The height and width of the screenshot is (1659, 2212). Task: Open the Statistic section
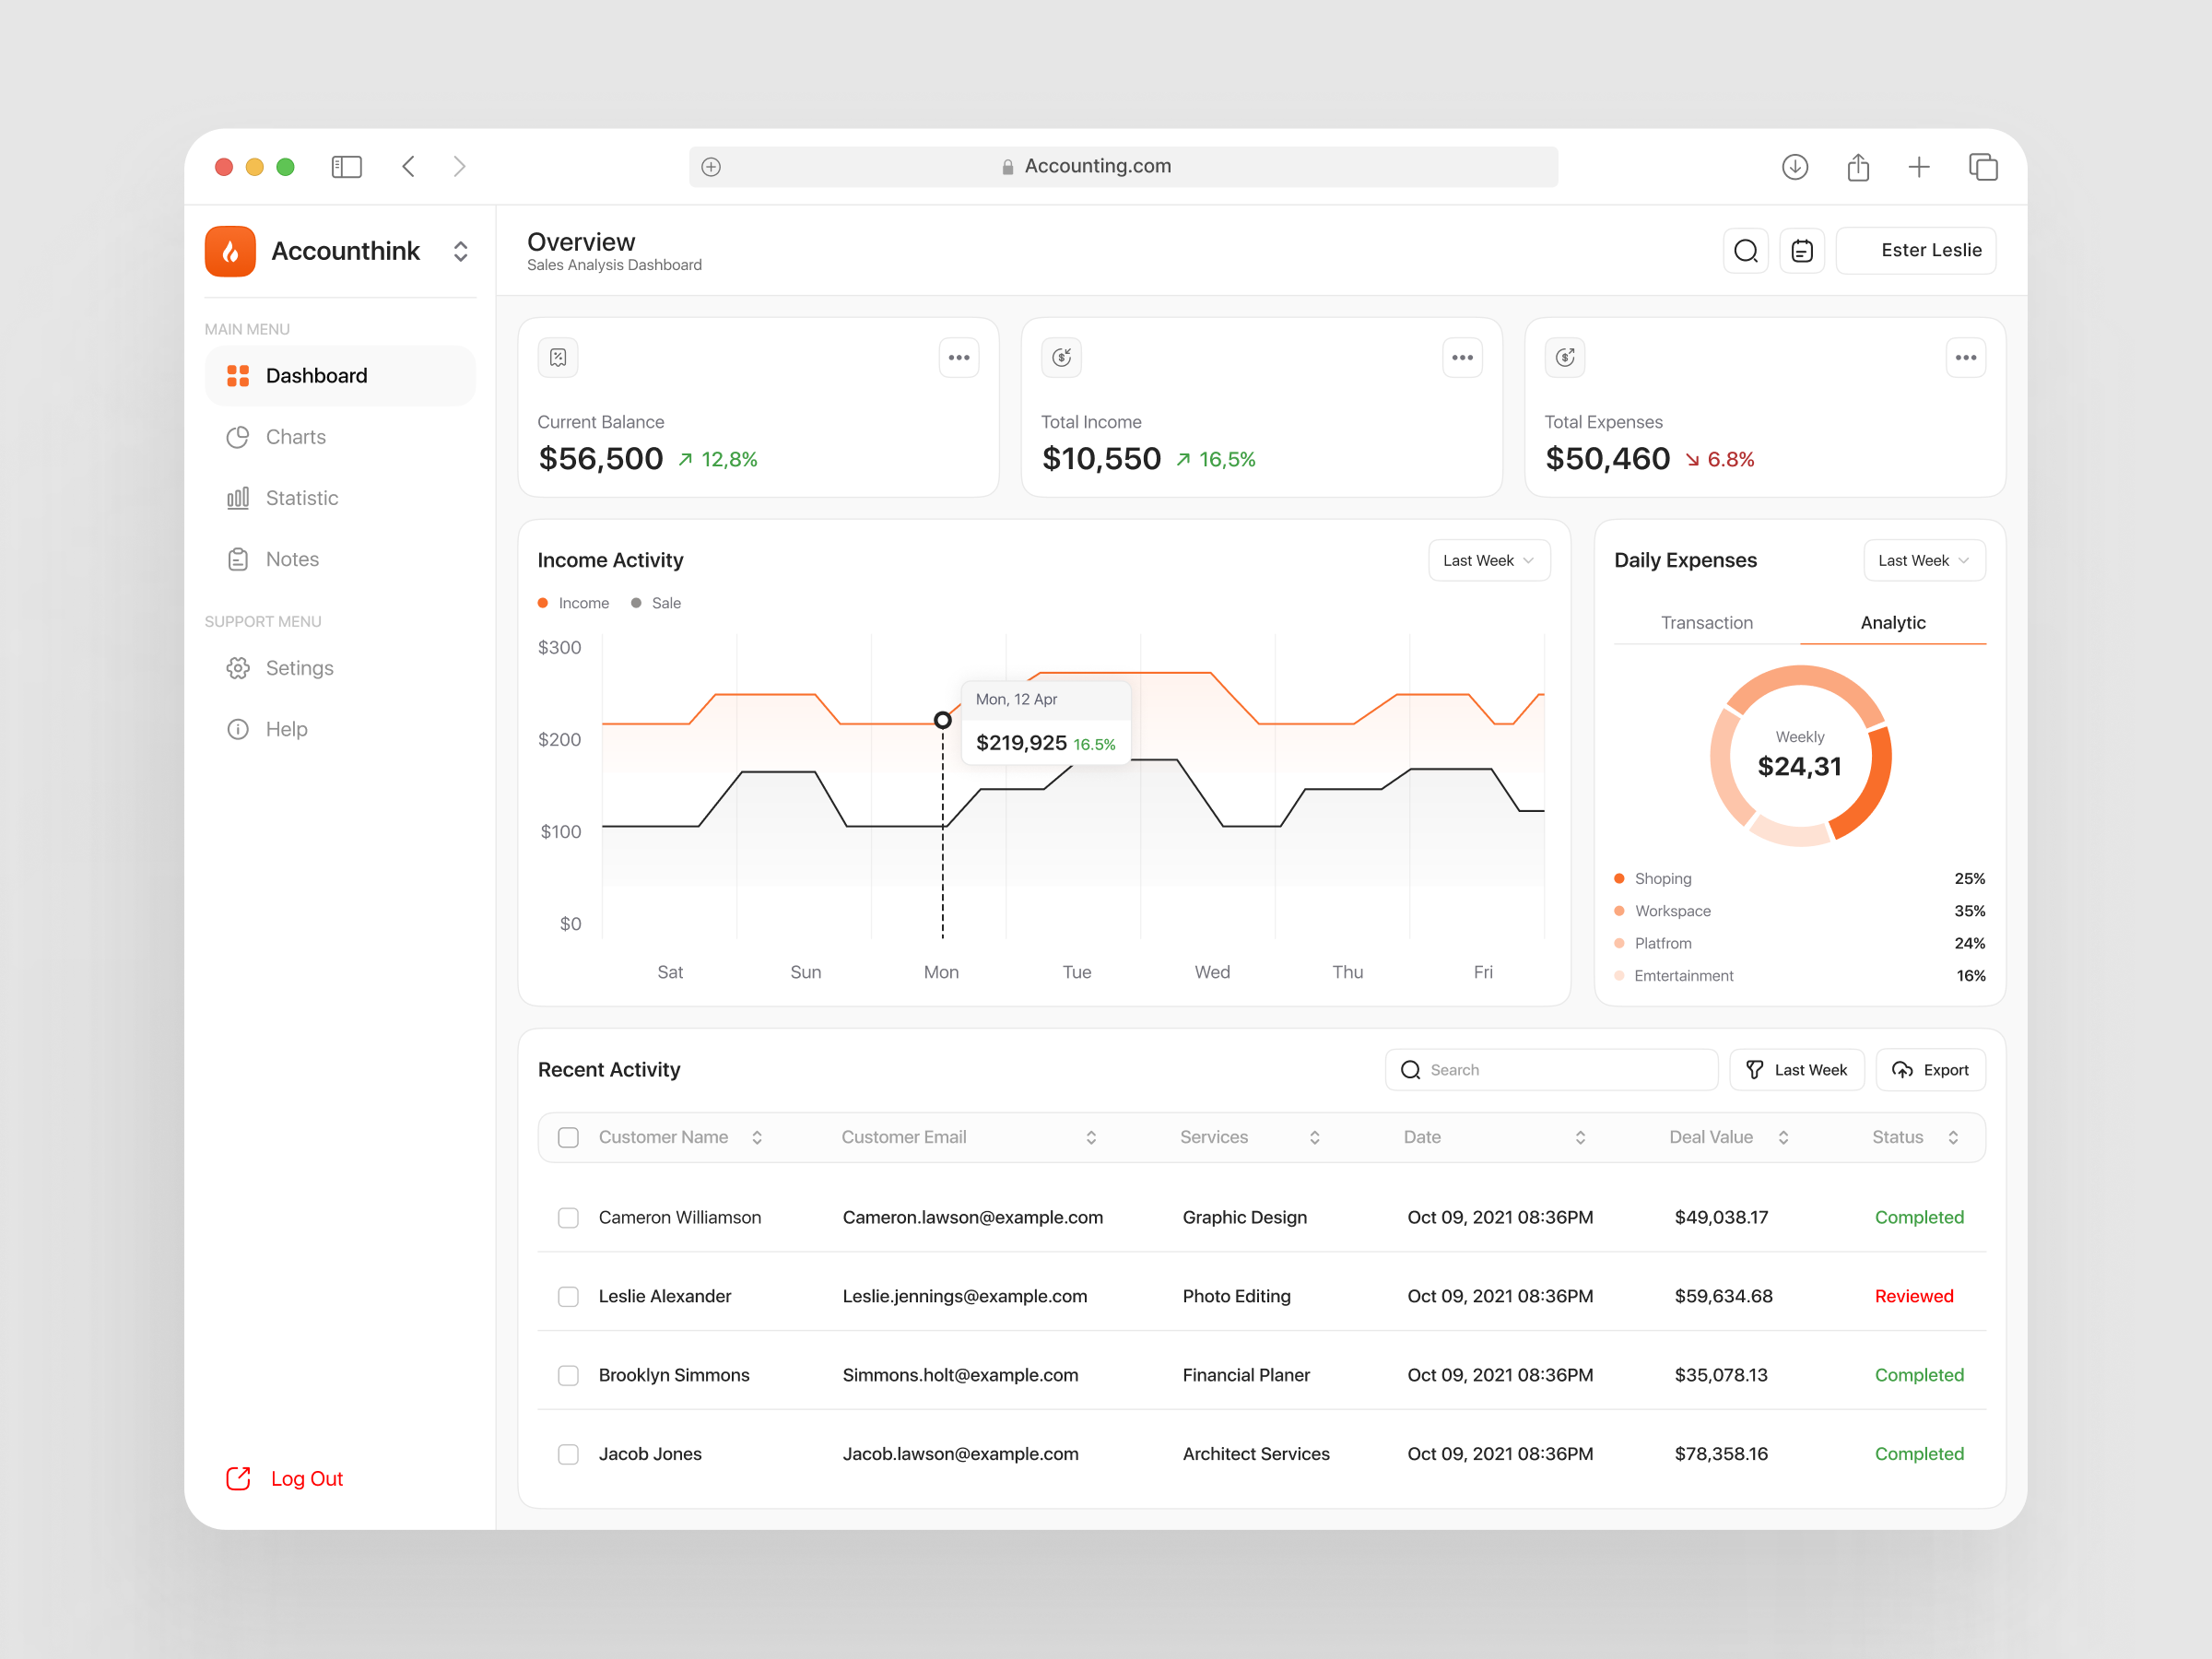pos(301,498)
